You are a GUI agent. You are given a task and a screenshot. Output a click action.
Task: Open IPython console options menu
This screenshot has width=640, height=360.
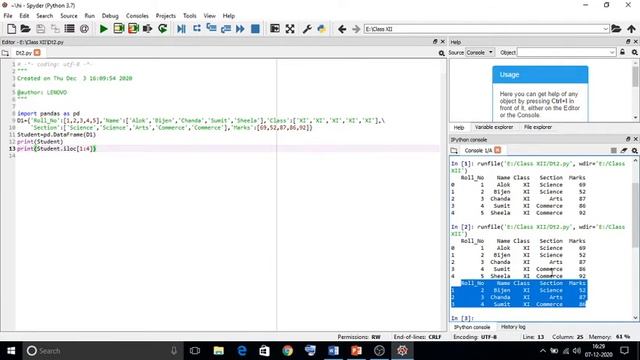click(635, 151)
